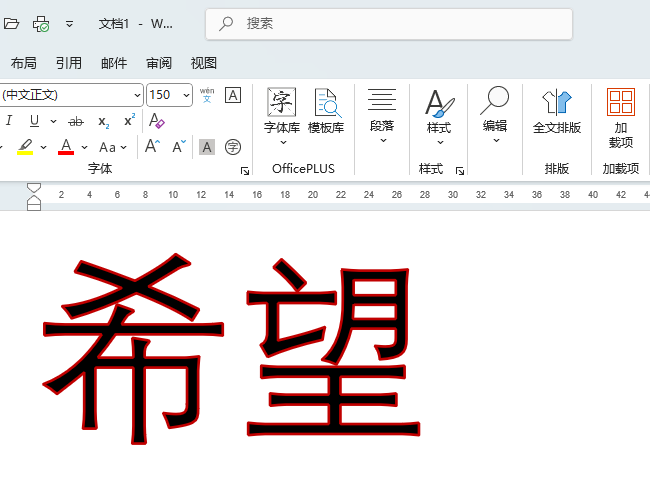The width and height of the screenshot is (650, 491).
Task: Toggle superscript formatting
Action: (x=129, y=120)
